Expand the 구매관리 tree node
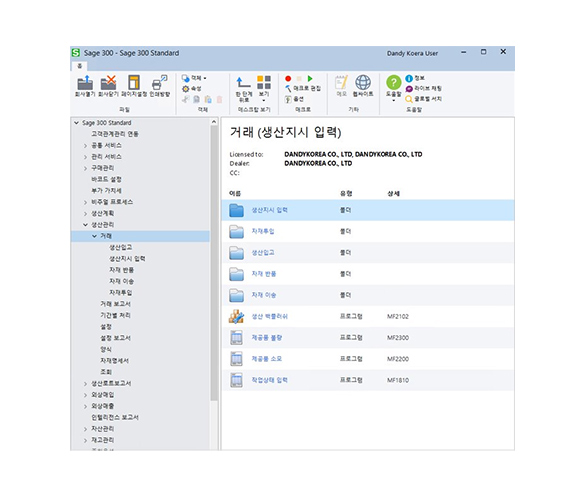Screen dimensions: 585x500 pyautogui.click(x=85, y=168)
